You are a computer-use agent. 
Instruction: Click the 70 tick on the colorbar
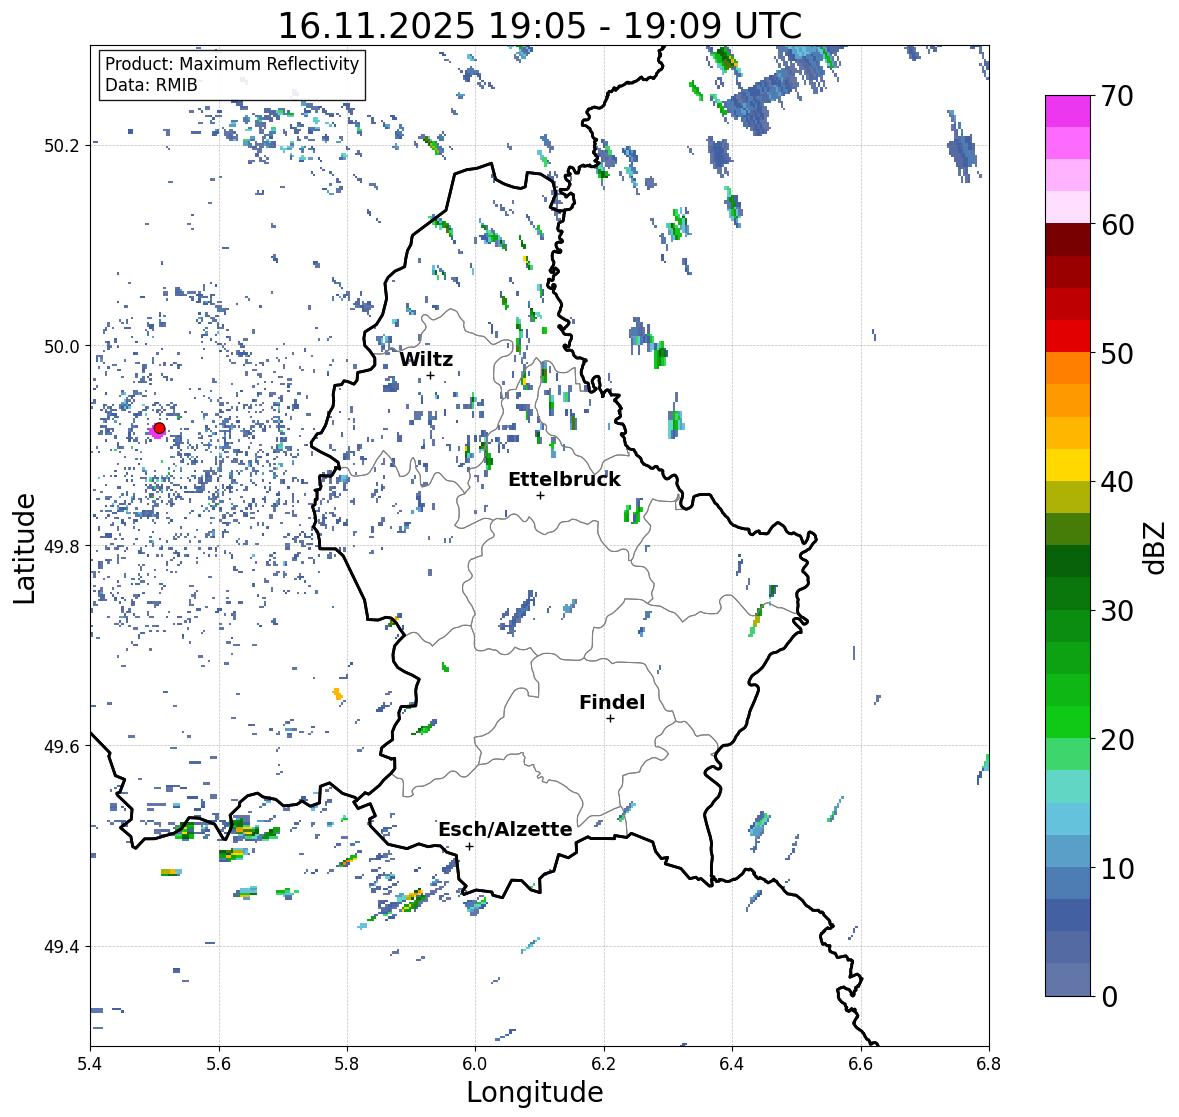coord(1117,96)
